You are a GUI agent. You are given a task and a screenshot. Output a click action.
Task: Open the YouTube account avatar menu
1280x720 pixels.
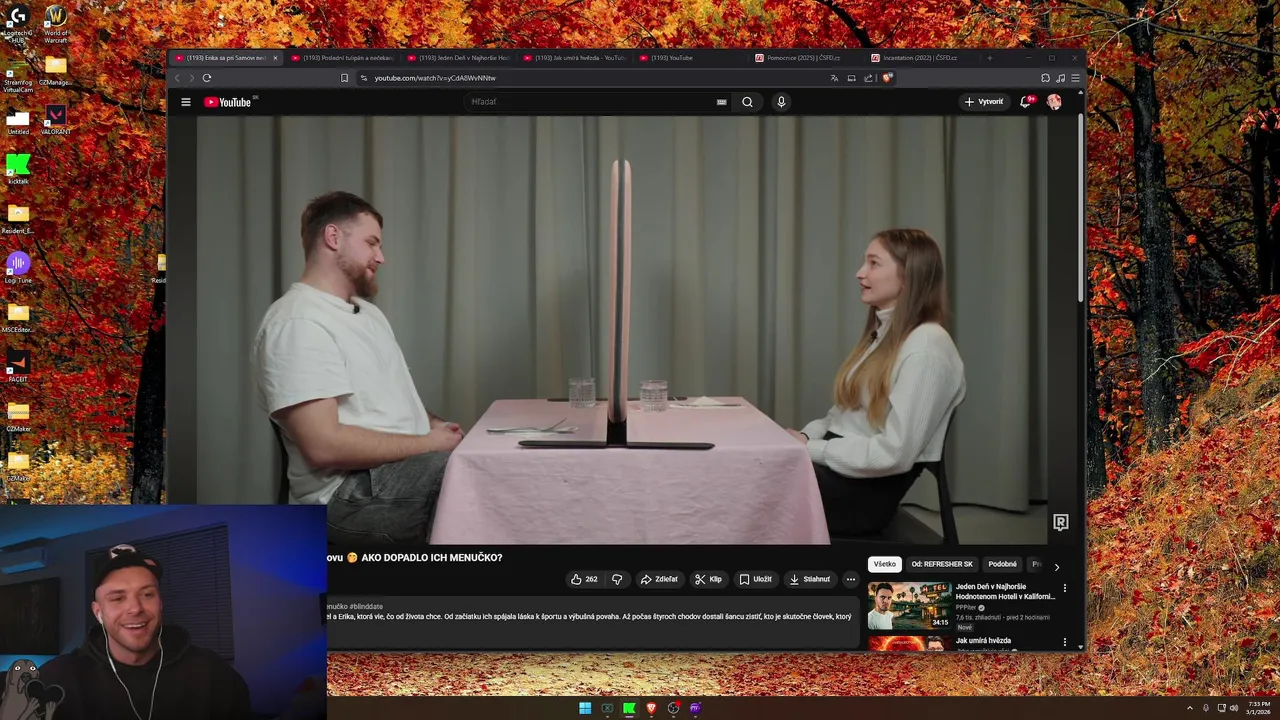(1054, 101)
